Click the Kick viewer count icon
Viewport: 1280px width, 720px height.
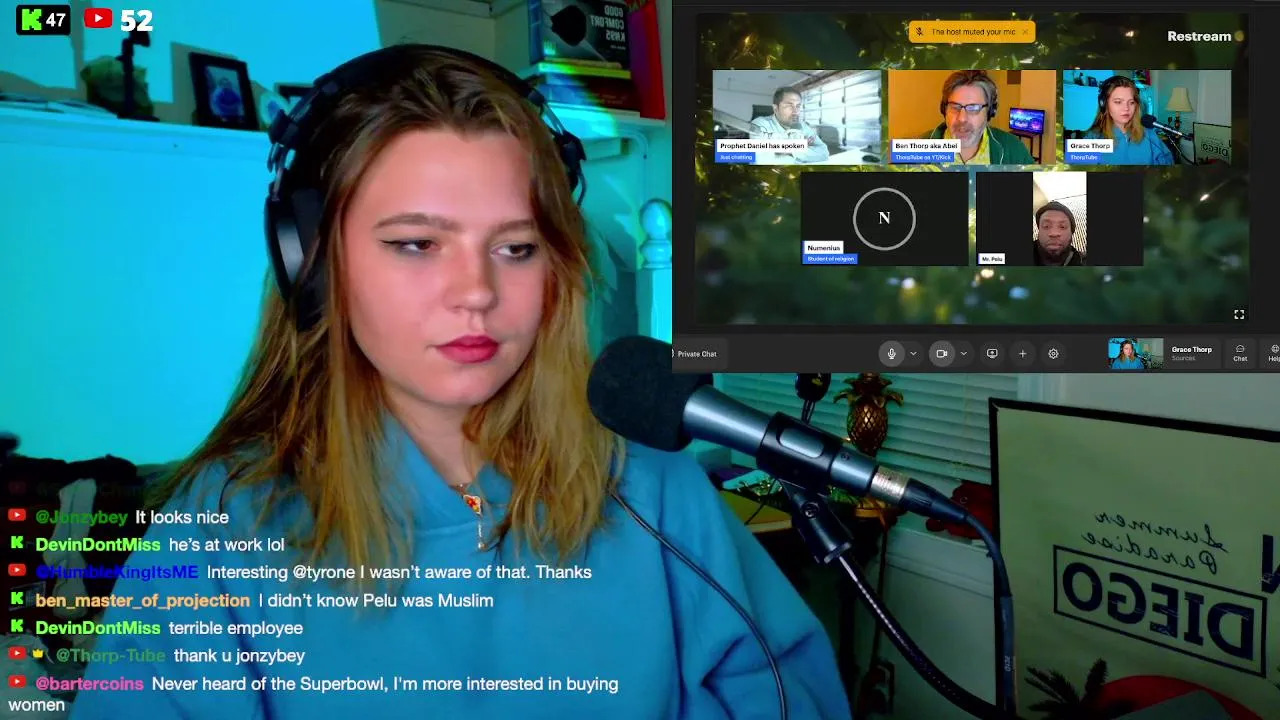[x=30, y=19]
